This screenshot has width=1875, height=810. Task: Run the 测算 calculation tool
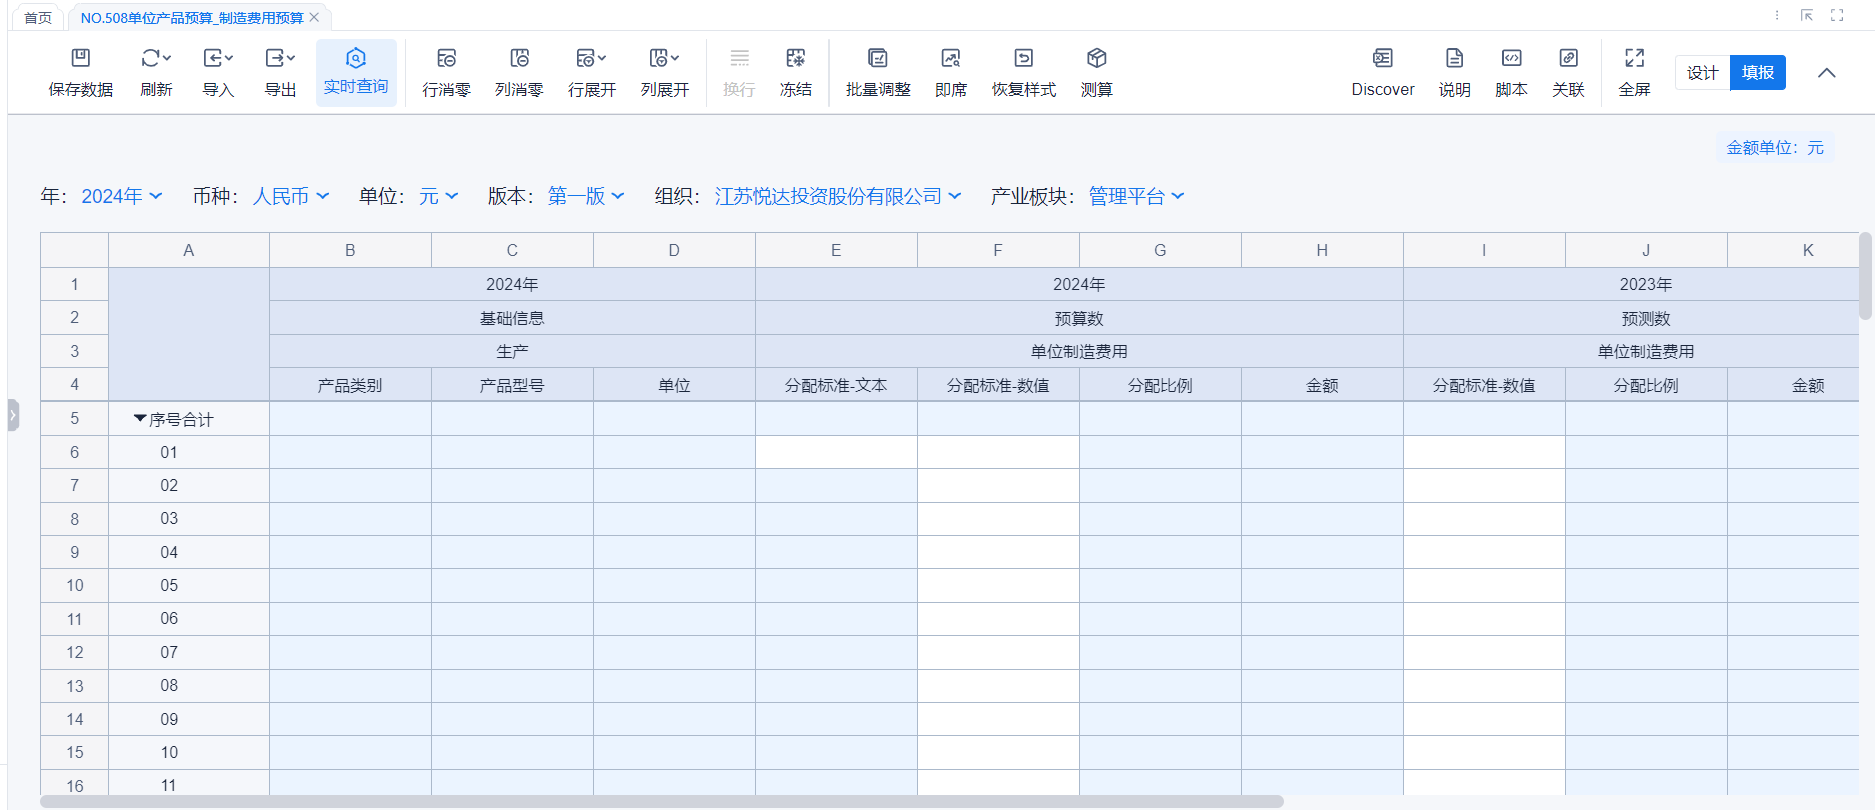(x=1096, y=59)
